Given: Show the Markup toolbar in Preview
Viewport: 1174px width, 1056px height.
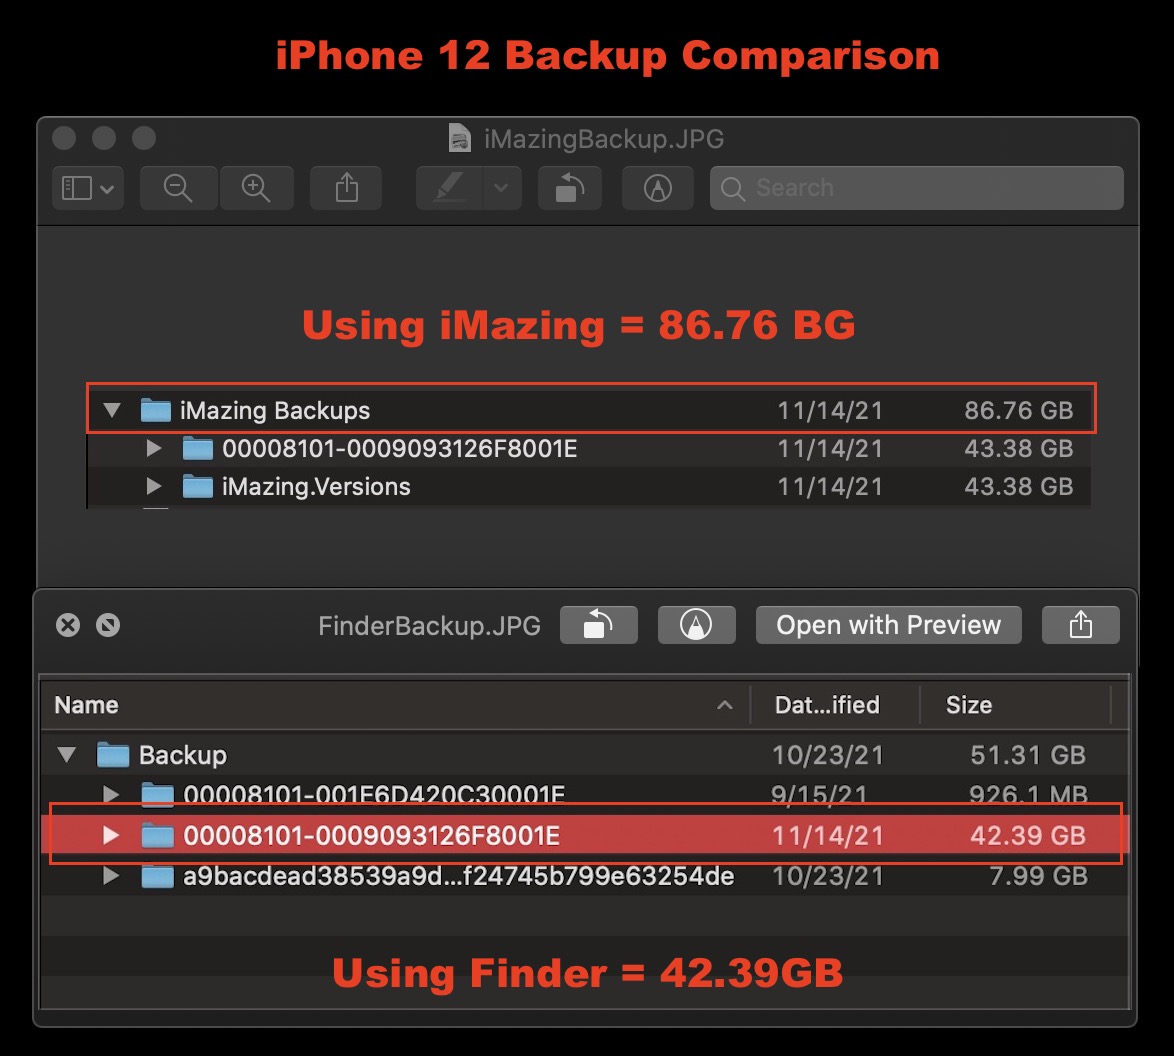Looking at the screenshot, I should tap(657, 188).
